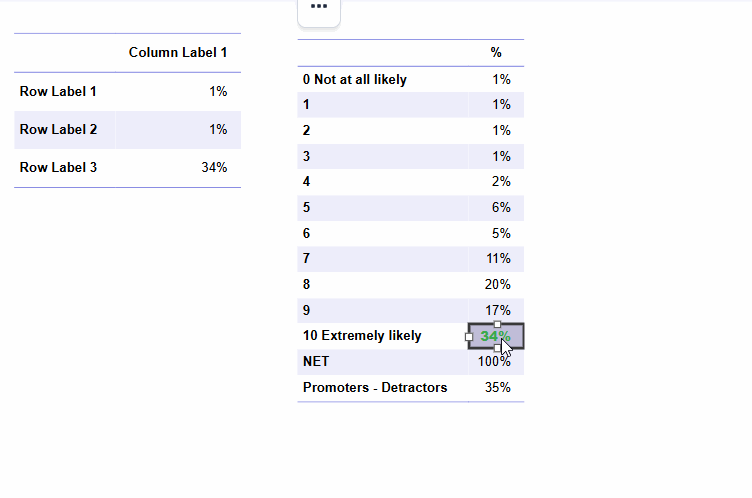Select the NET row label
The width and height of the screenshot is (752, 498).
[316, 361]
